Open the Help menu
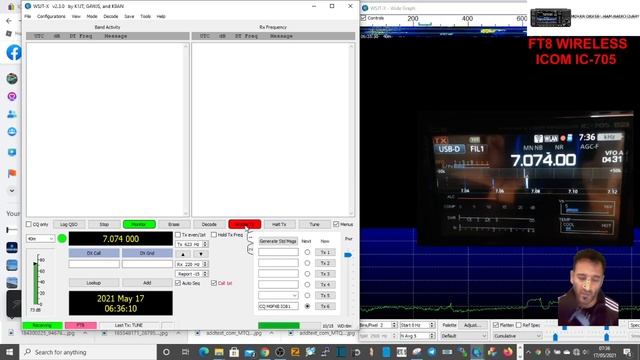The height and width of the screenshot is (360, 640). [x=161, y=16]
